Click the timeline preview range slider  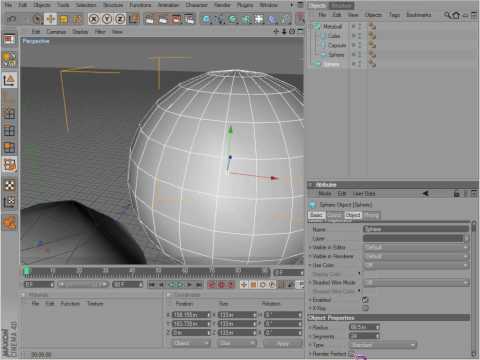click(83, 284)
